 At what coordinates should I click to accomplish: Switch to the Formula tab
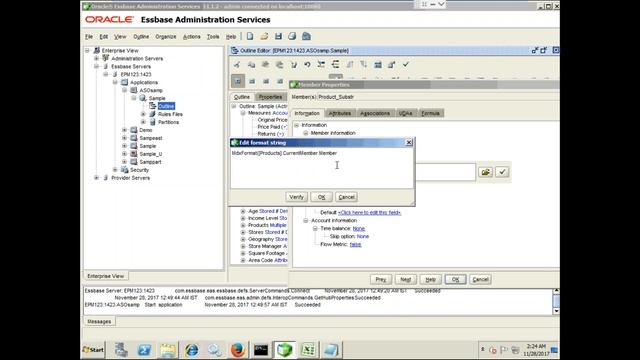[x=431, y=113]
